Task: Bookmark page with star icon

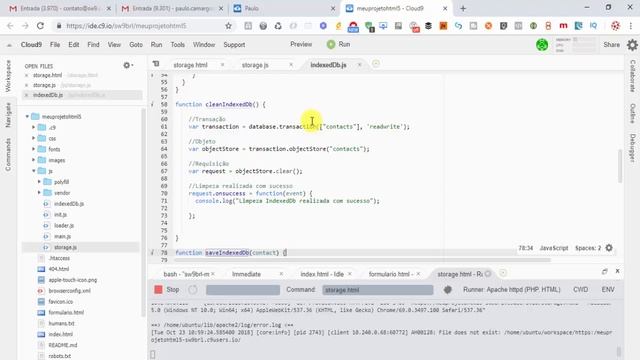Action: click(x=229, y=26)
